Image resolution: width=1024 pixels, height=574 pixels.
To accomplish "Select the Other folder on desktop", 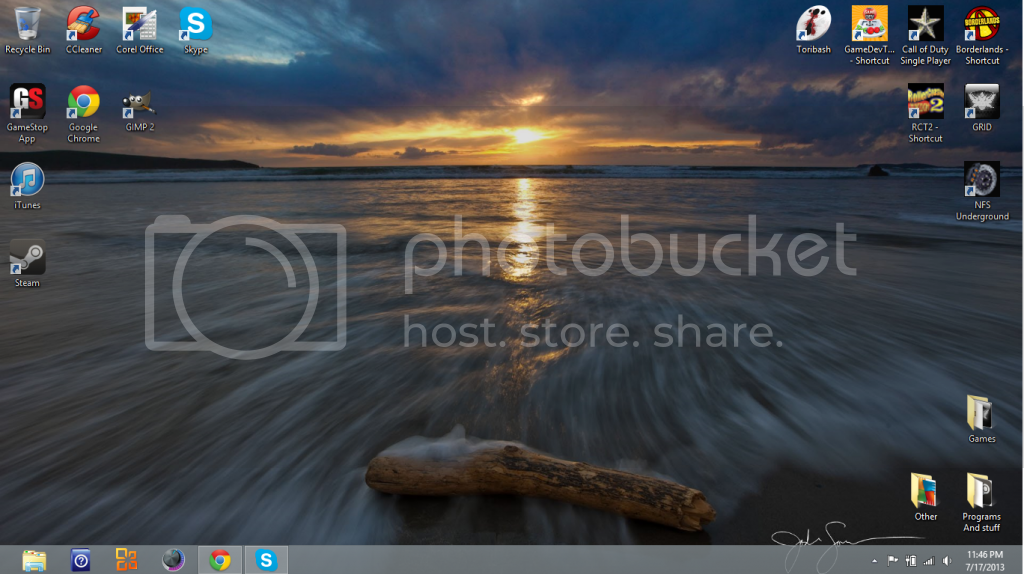I will (x=925, y=497).
